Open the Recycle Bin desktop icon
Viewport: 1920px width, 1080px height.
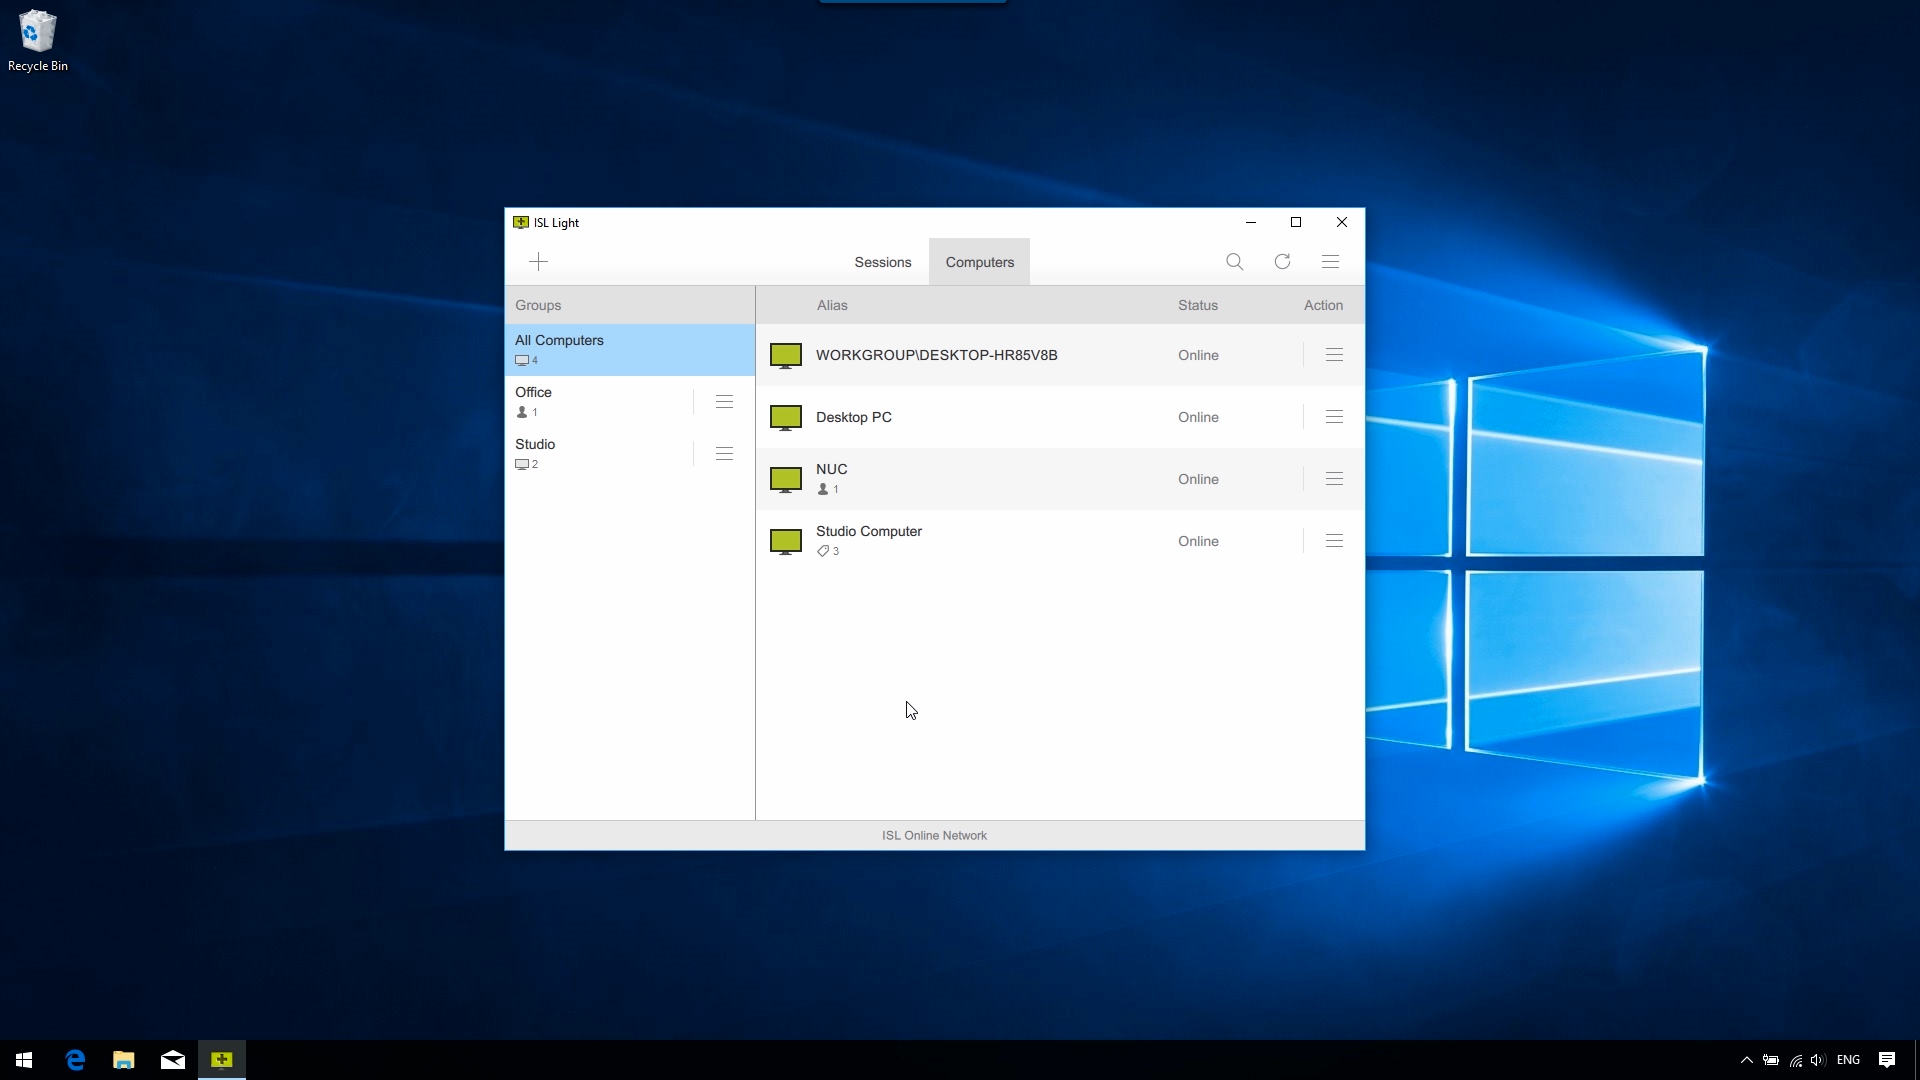[x=38, y=41]
